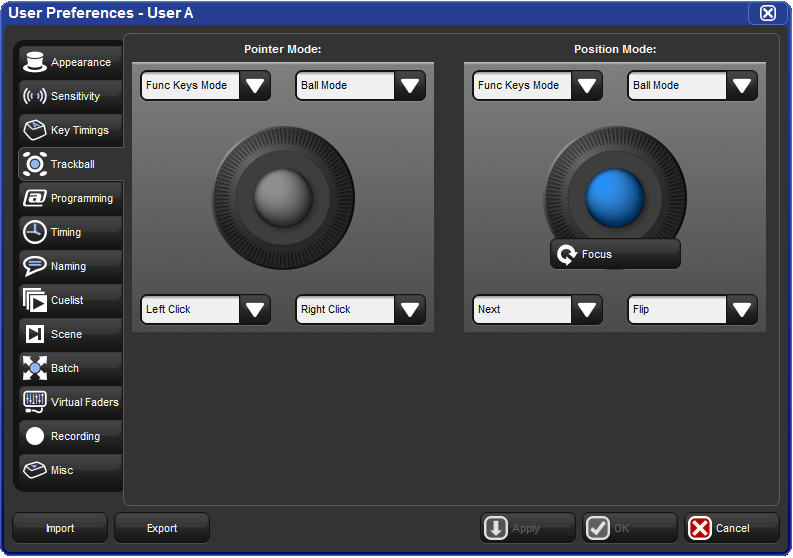Open the Batch preferences icon
This screenshot has height=558, width=793.
pos(35,368)
